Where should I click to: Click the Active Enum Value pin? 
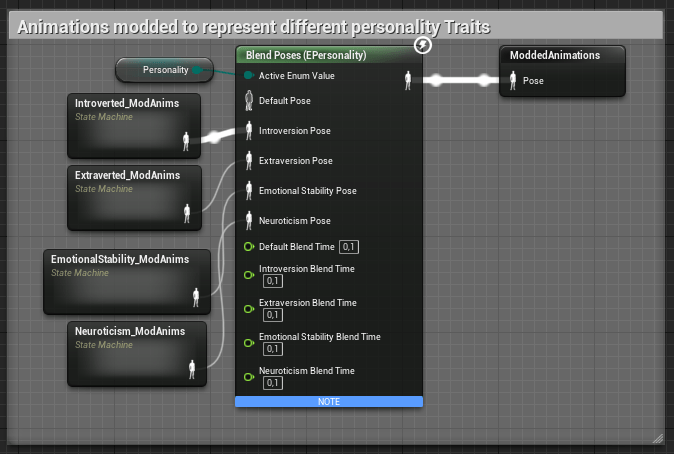(249, 75)
